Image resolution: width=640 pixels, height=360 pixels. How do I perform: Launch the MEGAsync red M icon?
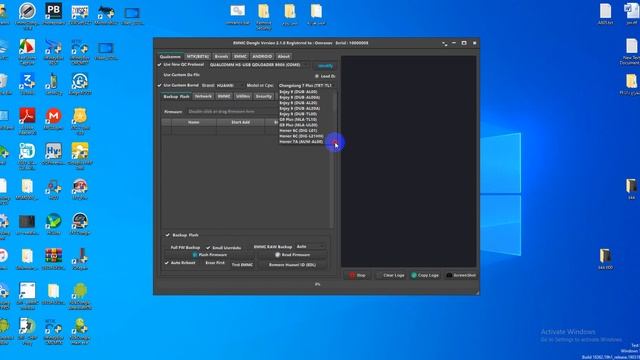point(53,118)
